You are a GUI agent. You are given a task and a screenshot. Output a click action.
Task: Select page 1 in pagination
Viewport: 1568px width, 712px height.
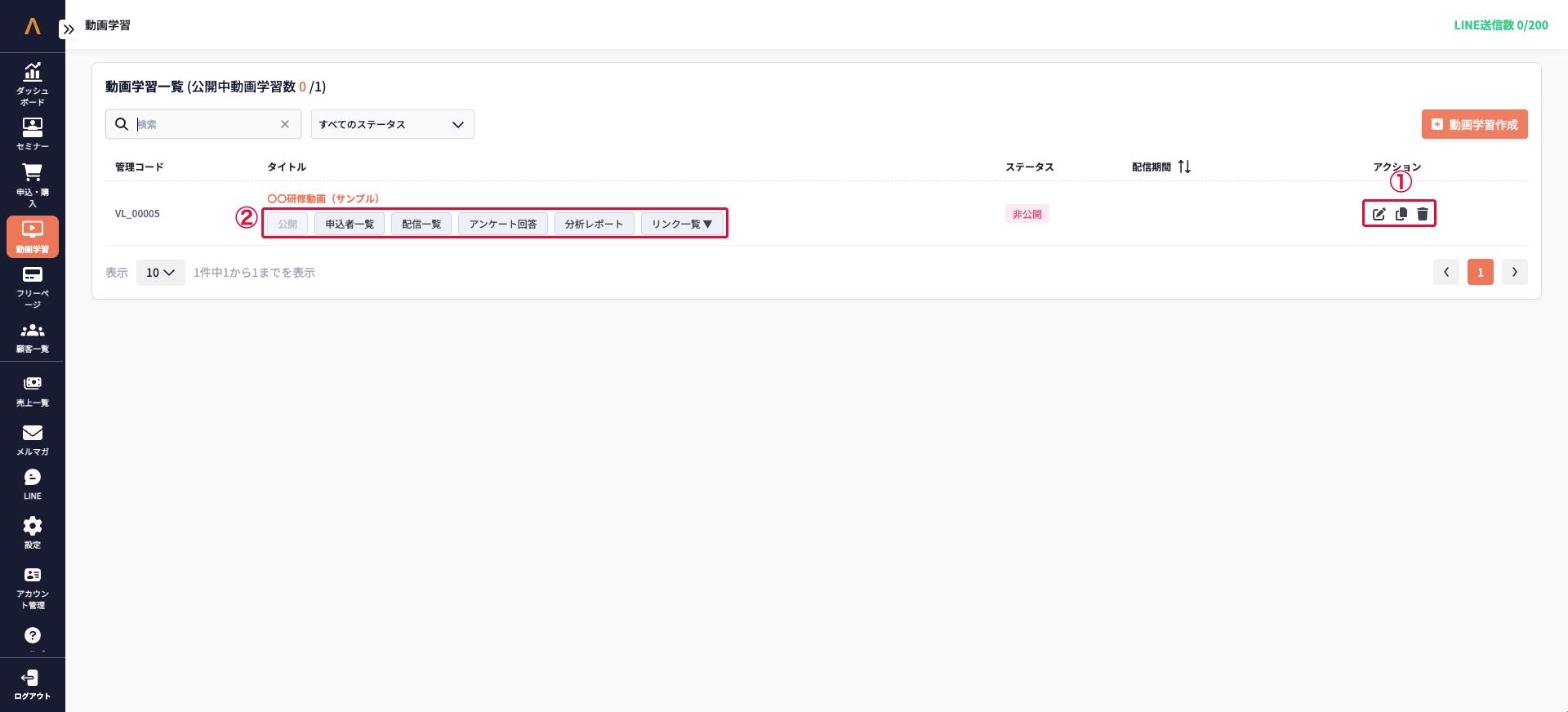click(x=1480, y=272)
